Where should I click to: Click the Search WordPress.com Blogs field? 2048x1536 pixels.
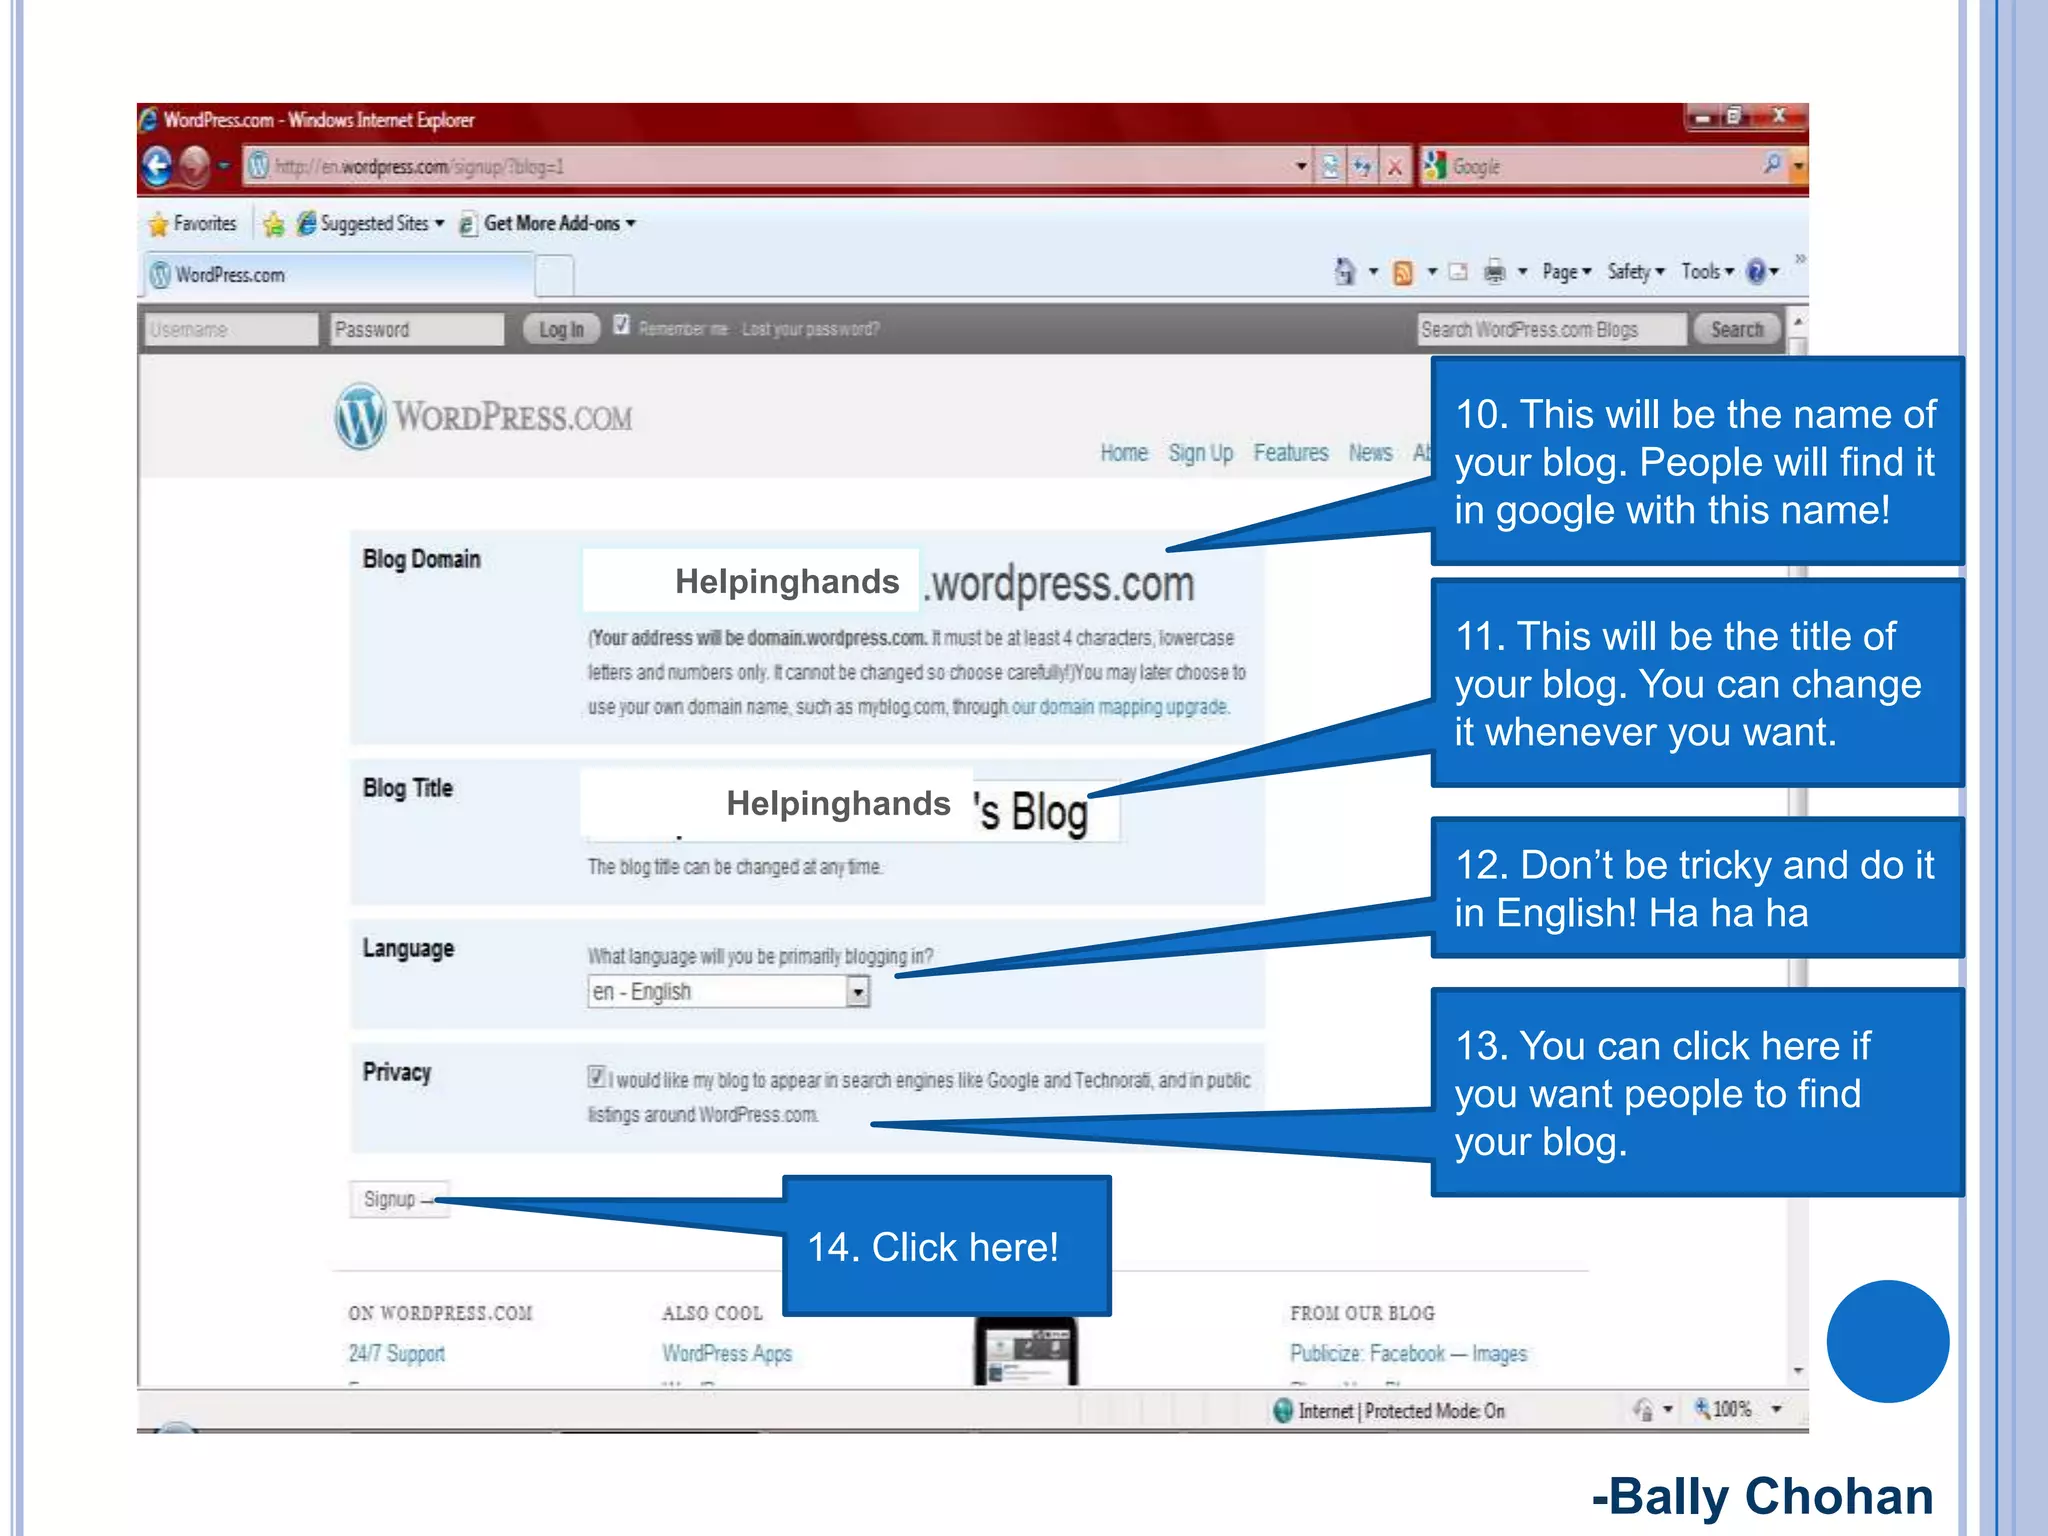(1550, 329)
